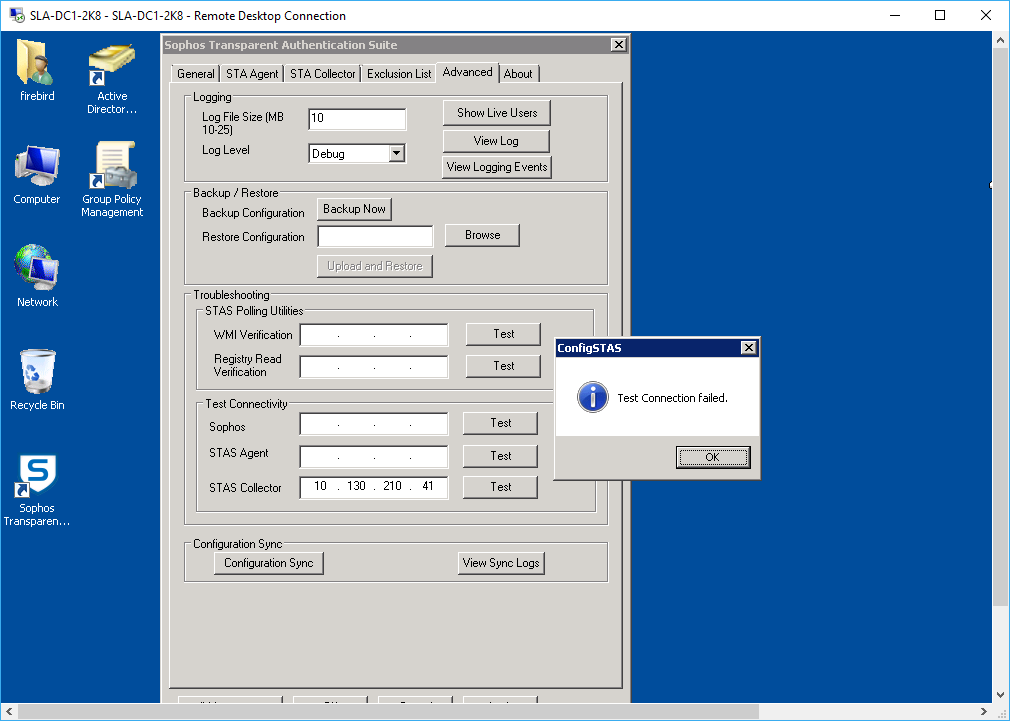
Task: Click the Sophos connectivity IP field
Action: tap(374, 424)
